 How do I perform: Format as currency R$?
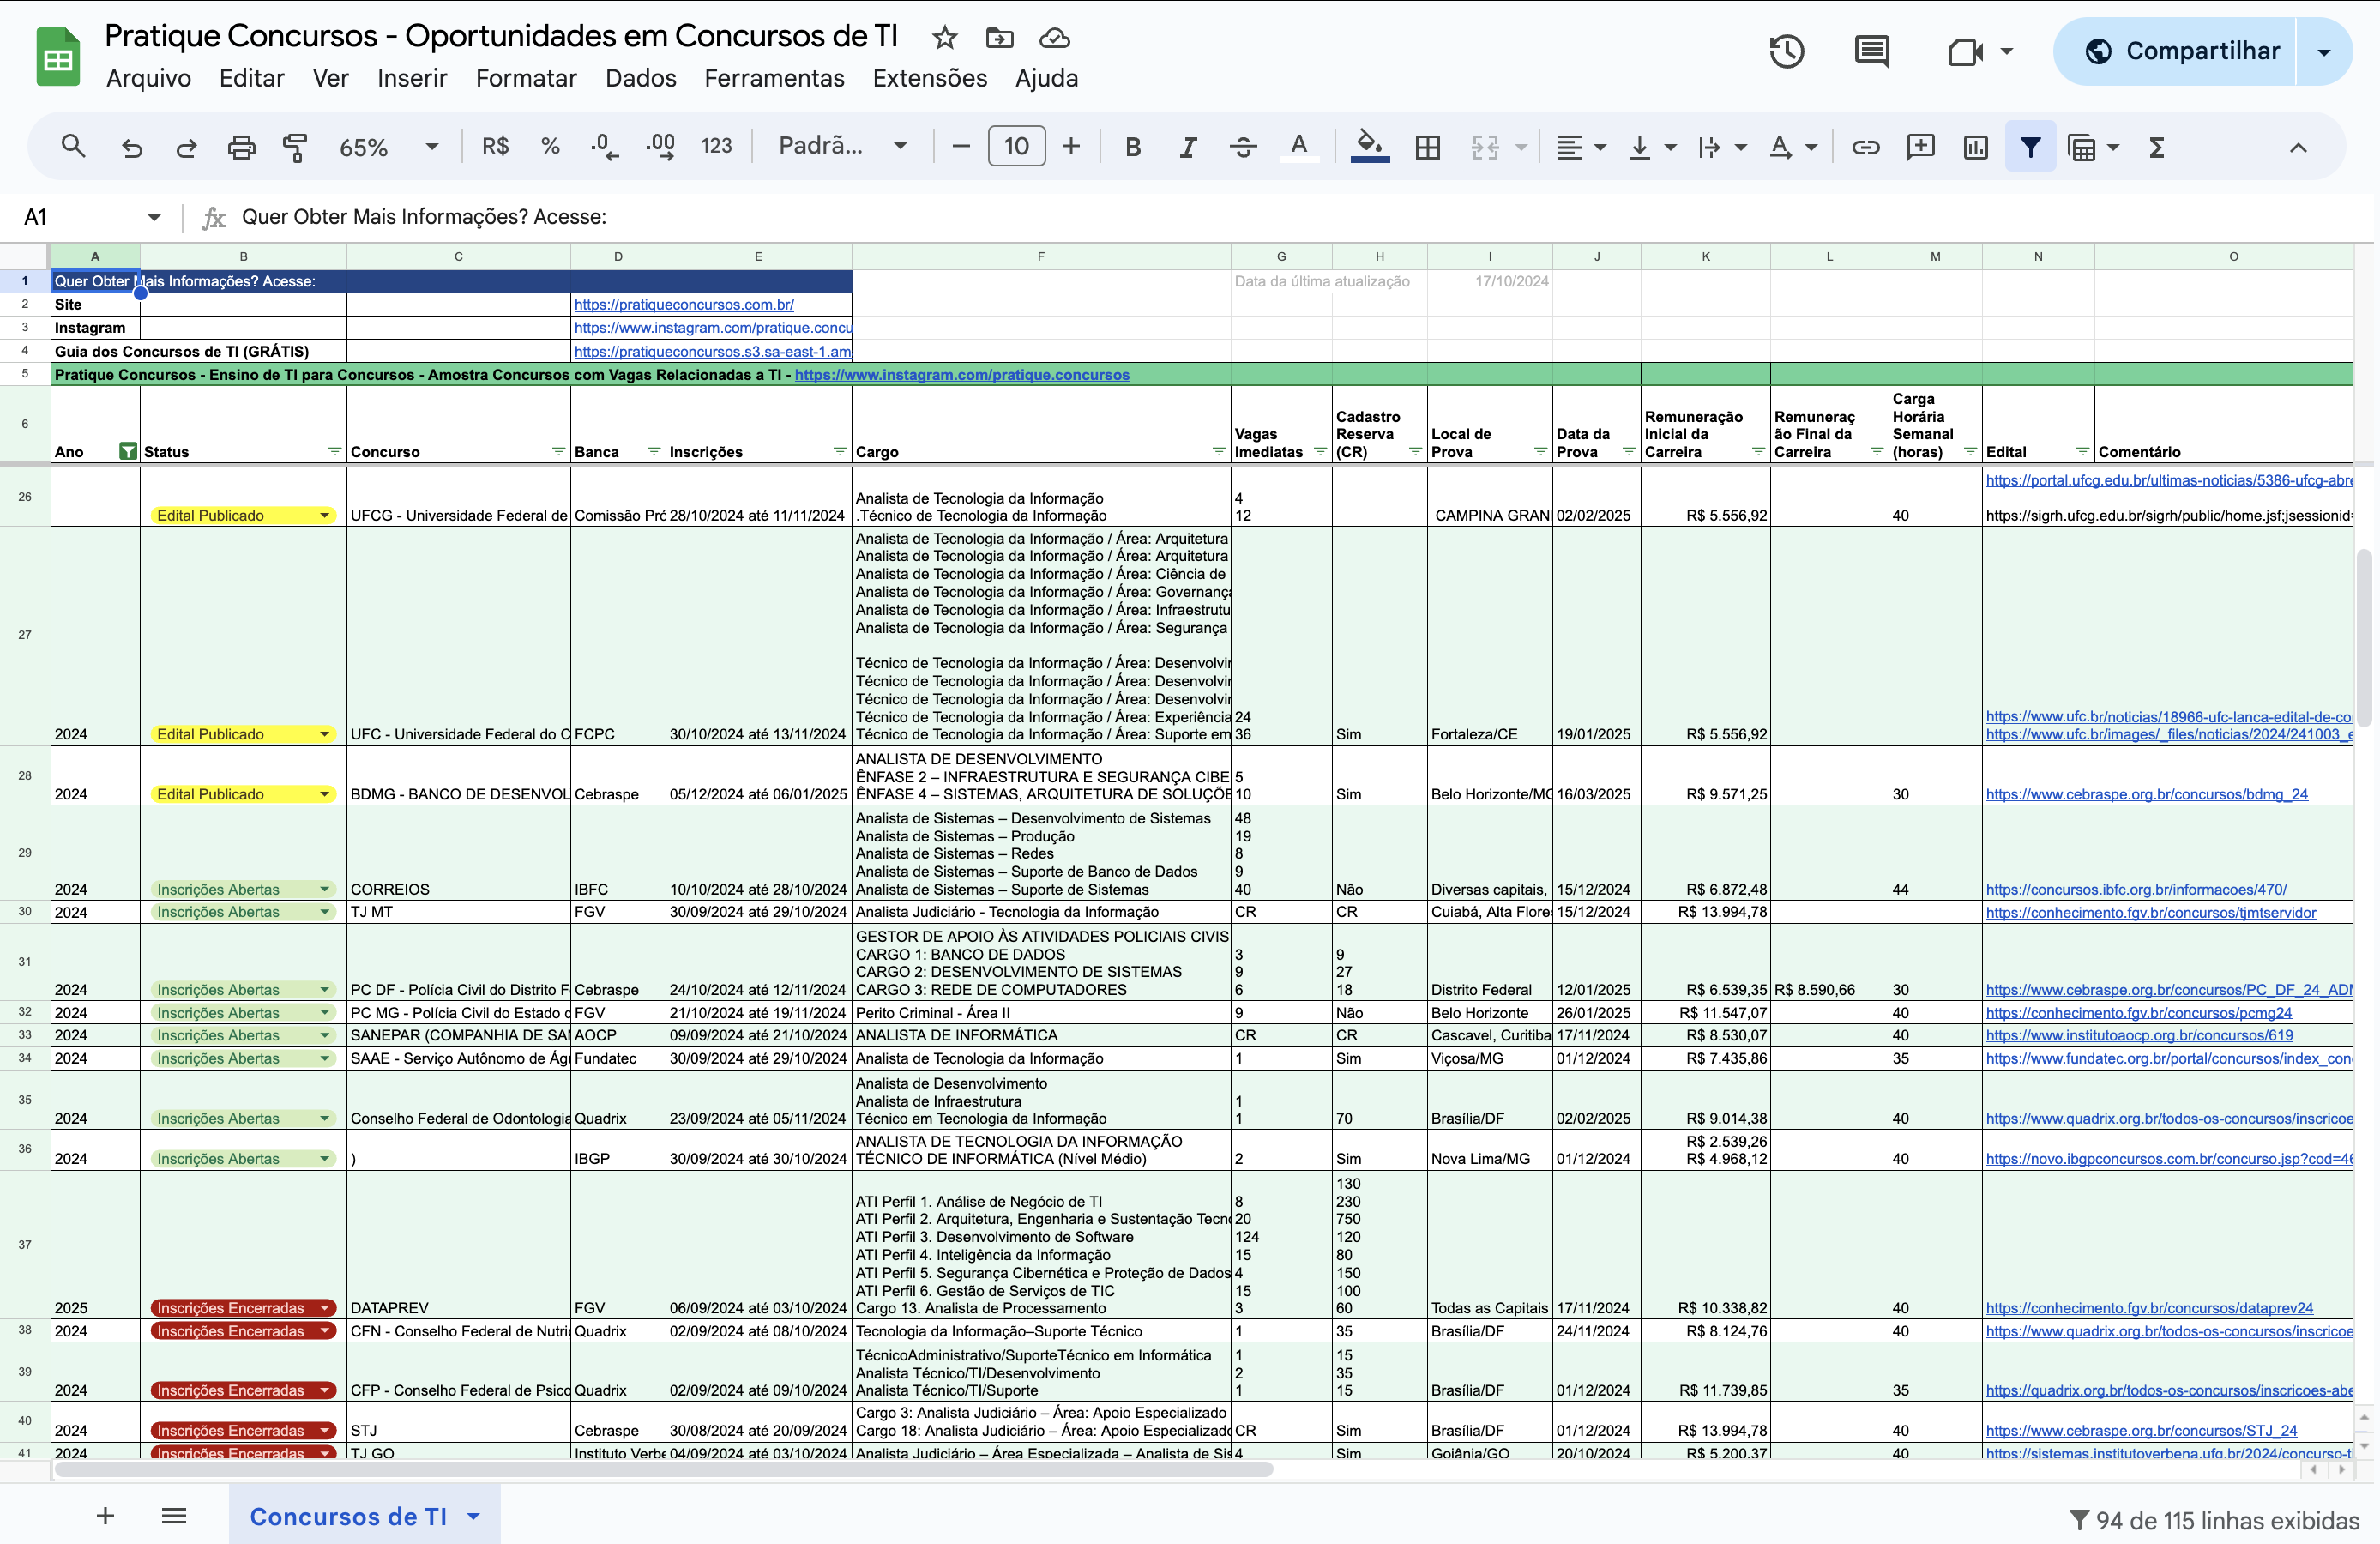495,147
